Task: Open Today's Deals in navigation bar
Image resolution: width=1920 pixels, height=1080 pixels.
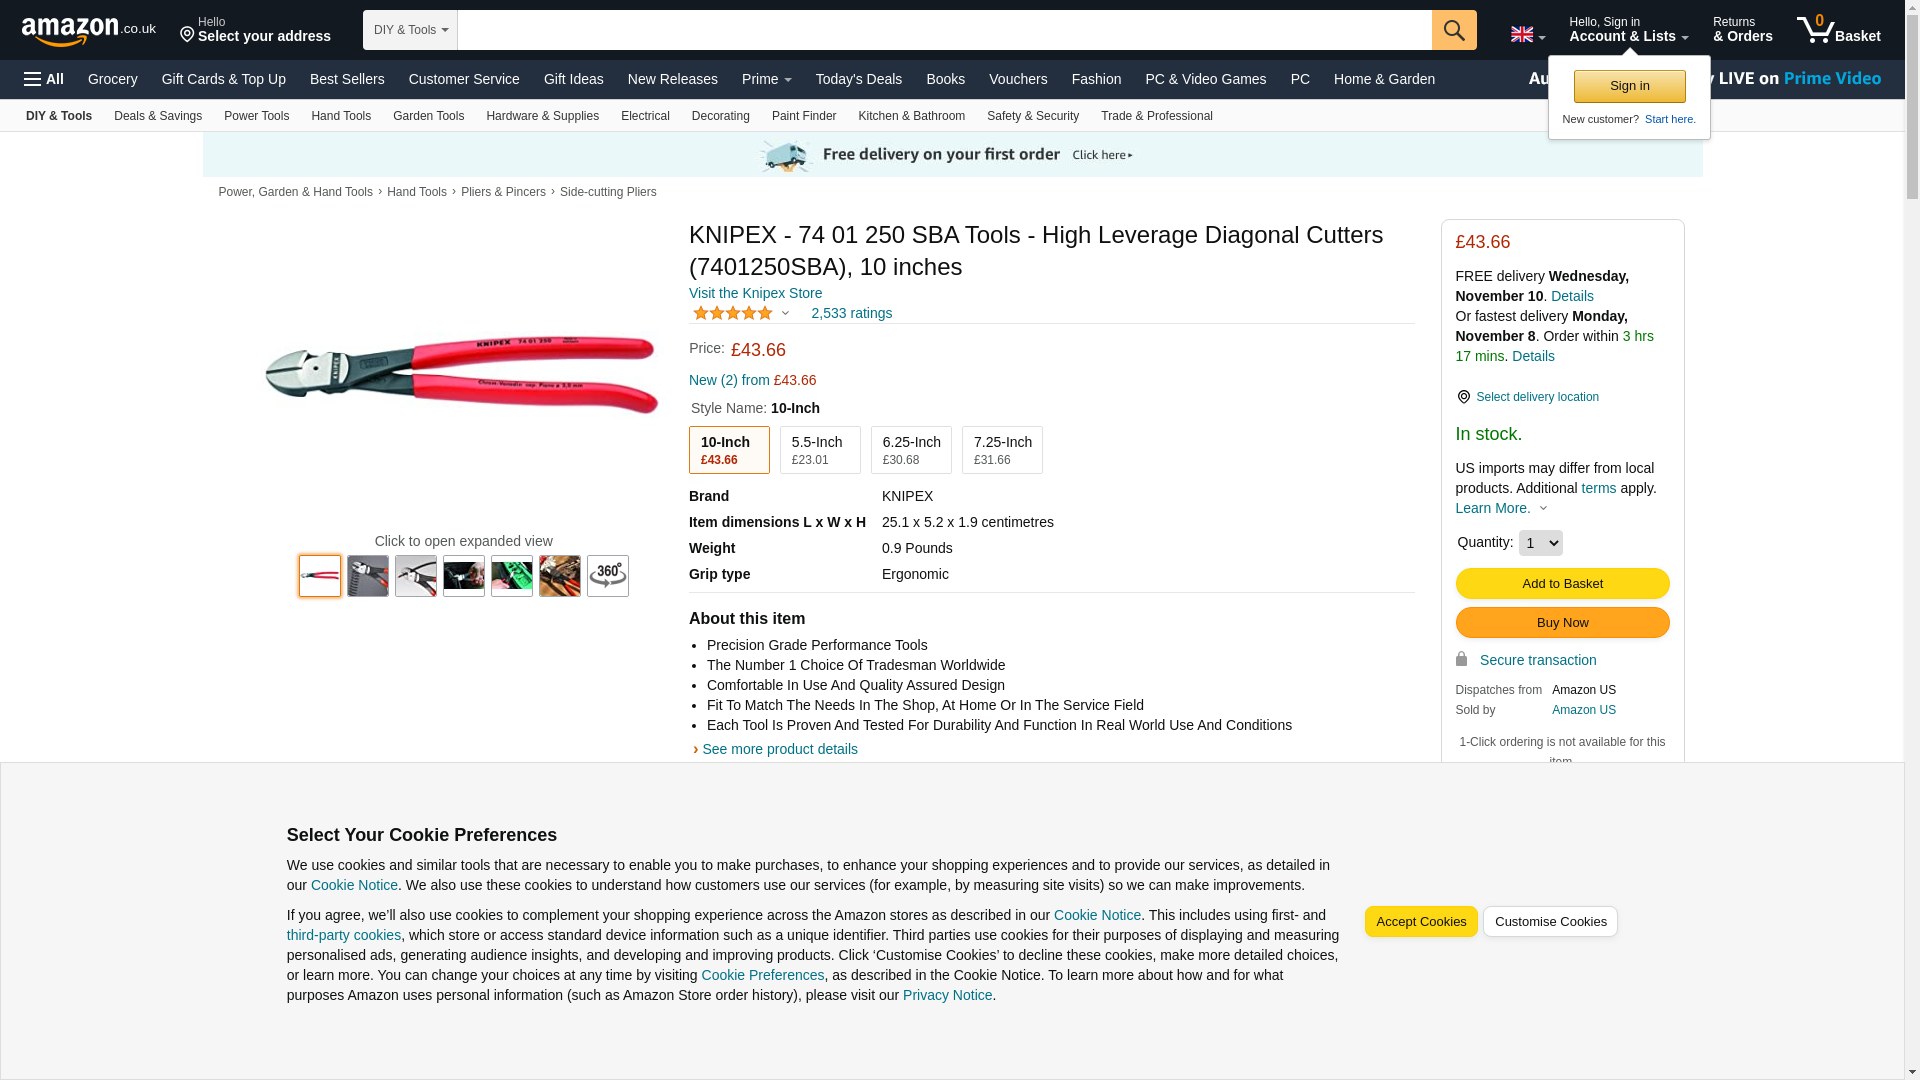Action: [858, 79]
